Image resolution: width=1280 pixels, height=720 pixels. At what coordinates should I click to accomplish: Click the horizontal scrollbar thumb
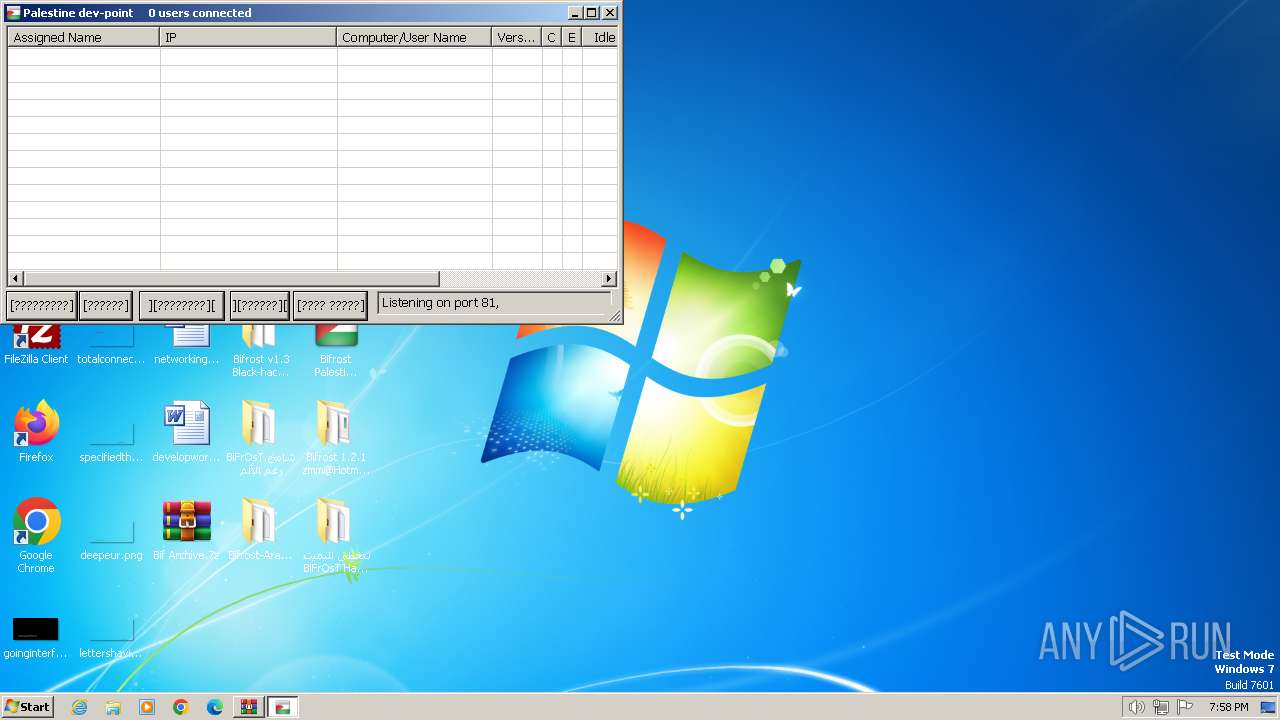point(231,279)
